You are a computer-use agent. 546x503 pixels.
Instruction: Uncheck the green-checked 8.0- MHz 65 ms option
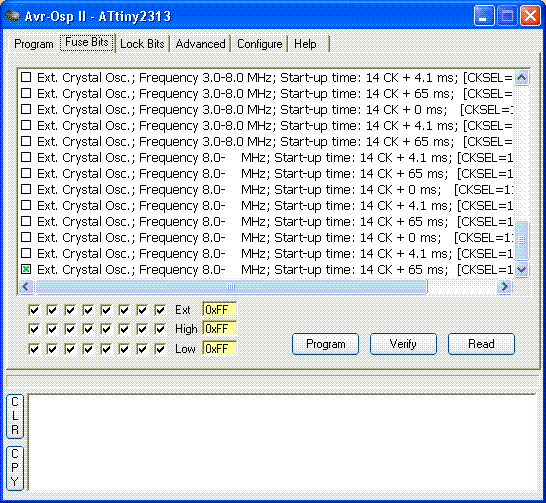26,269
